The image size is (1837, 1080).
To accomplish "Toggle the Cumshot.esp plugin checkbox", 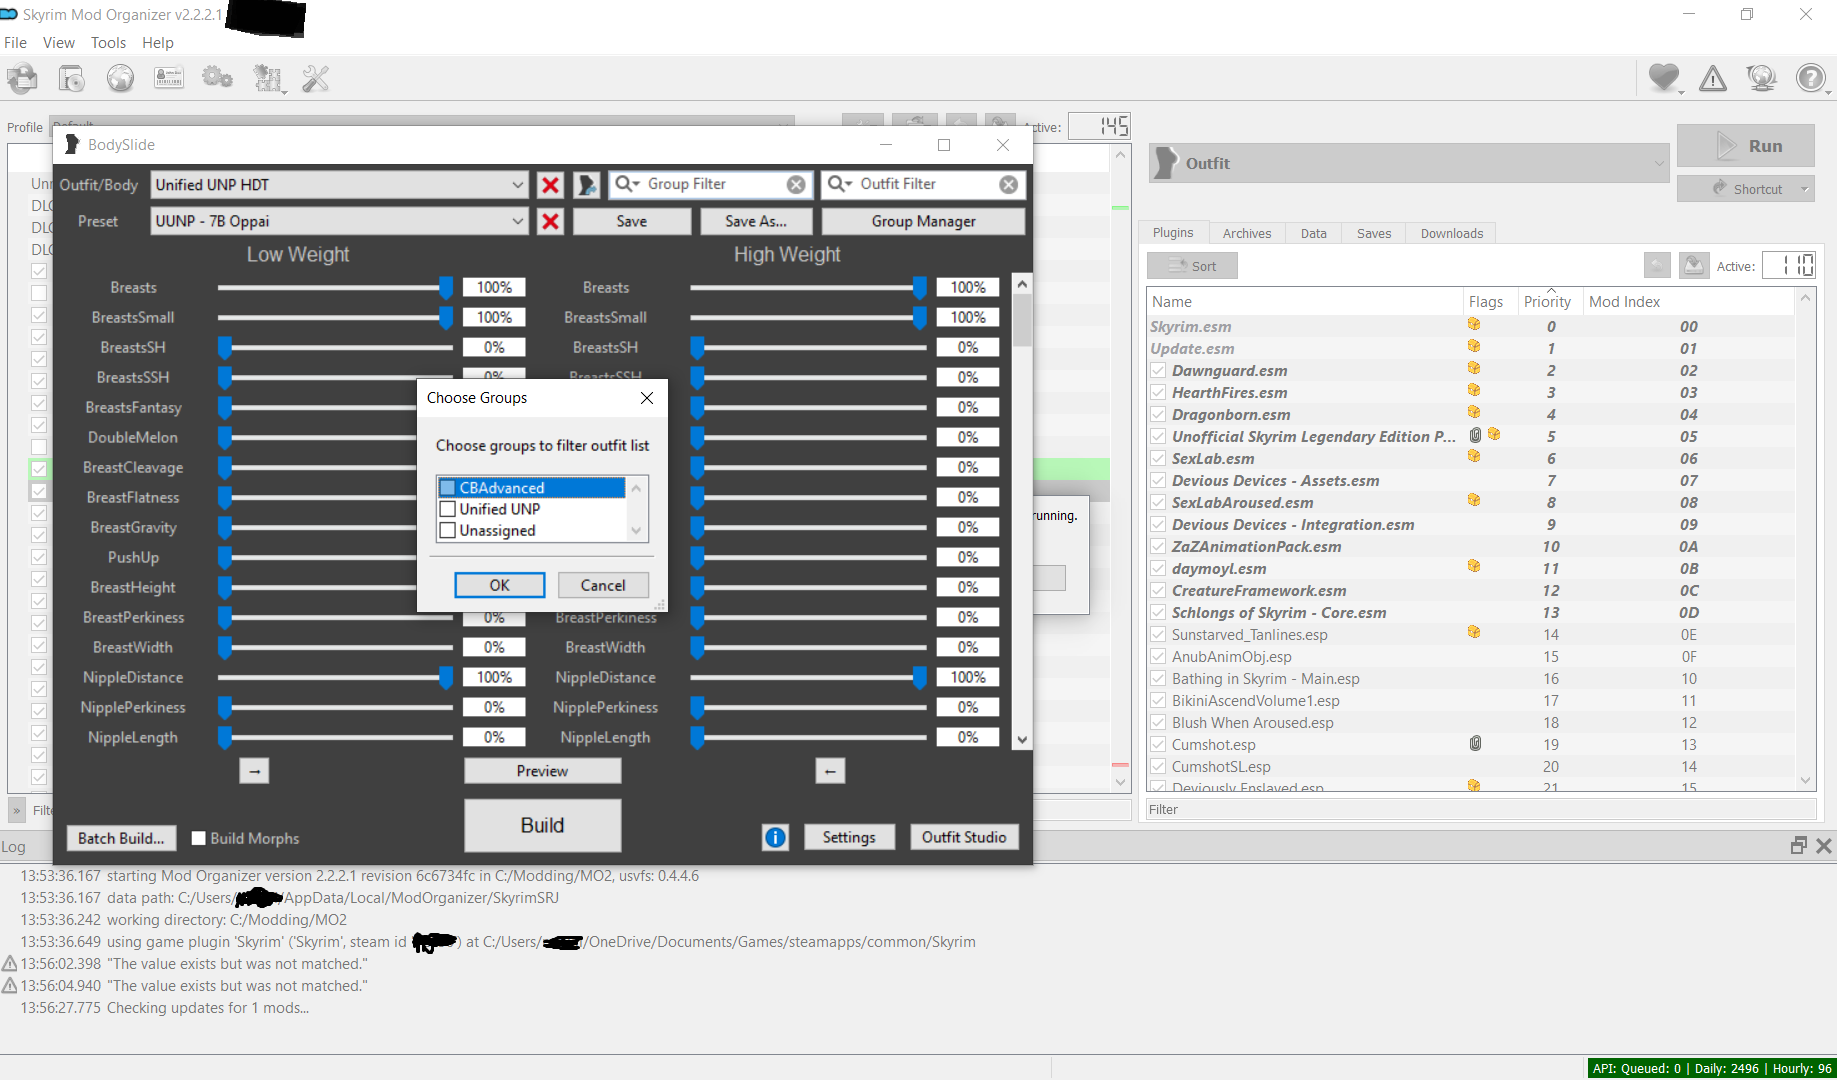I will pyautogui.click(x=1158, y=744).
